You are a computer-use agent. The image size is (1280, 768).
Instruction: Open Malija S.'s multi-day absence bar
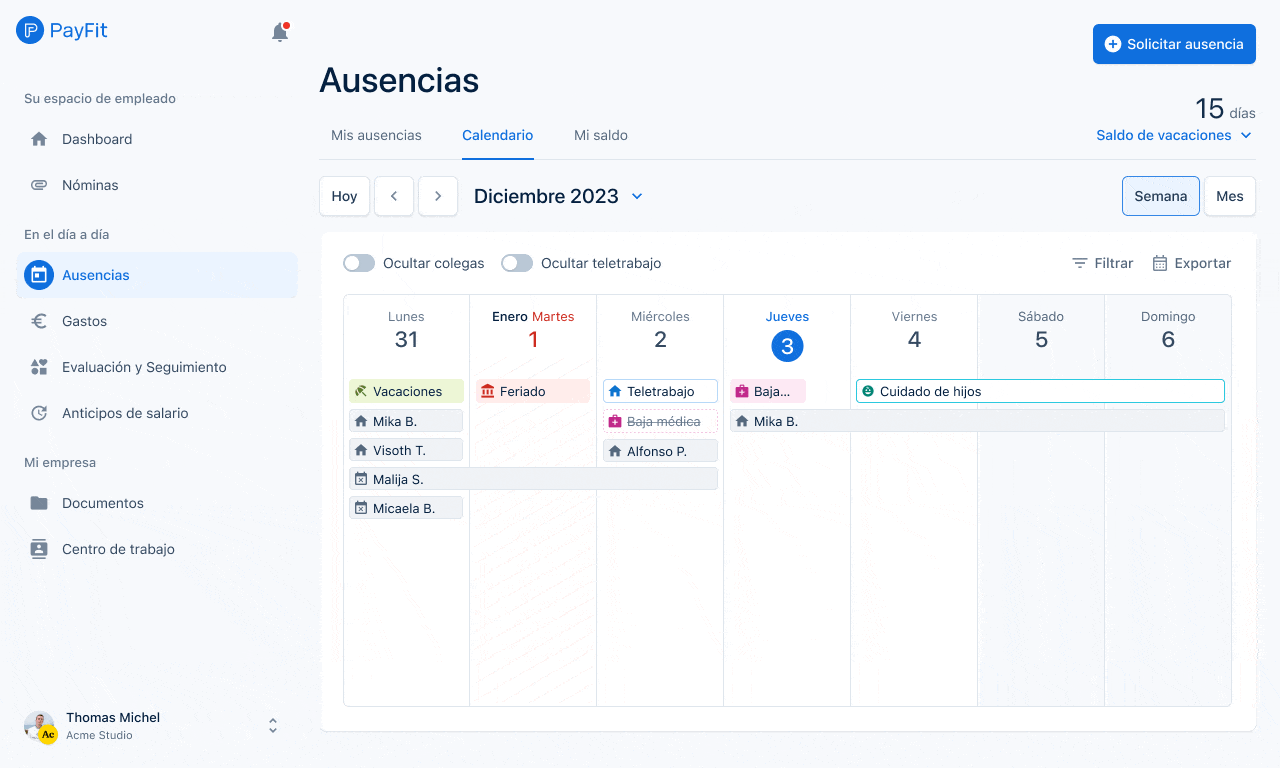tap(533, 479)
